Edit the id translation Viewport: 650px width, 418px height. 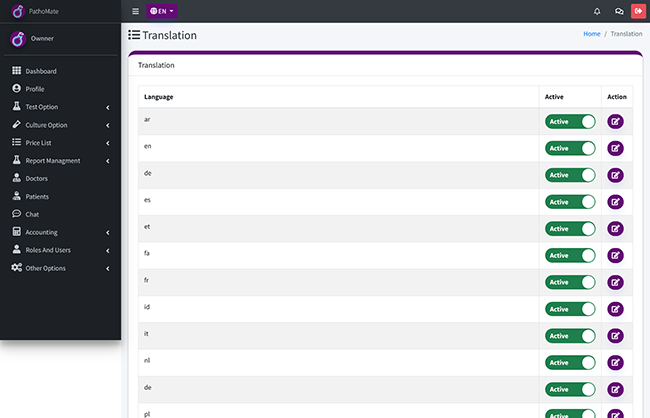click(x=615, y=309)
